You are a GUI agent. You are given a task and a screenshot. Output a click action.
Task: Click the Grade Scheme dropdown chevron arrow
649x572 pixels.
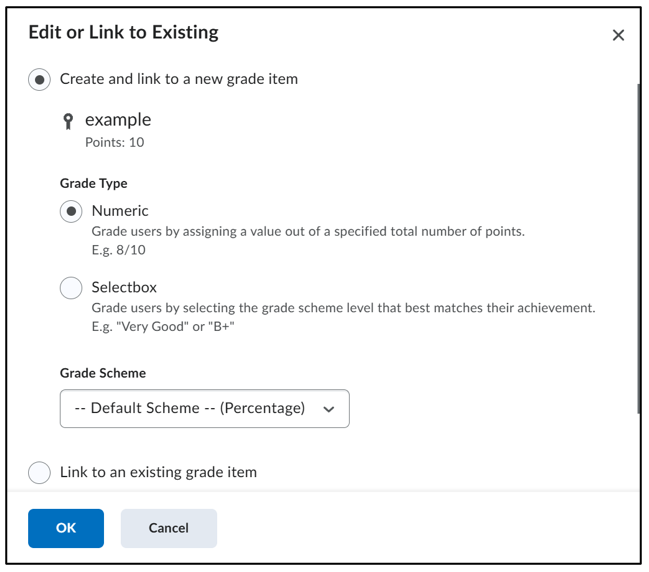[x=329, y=409]
